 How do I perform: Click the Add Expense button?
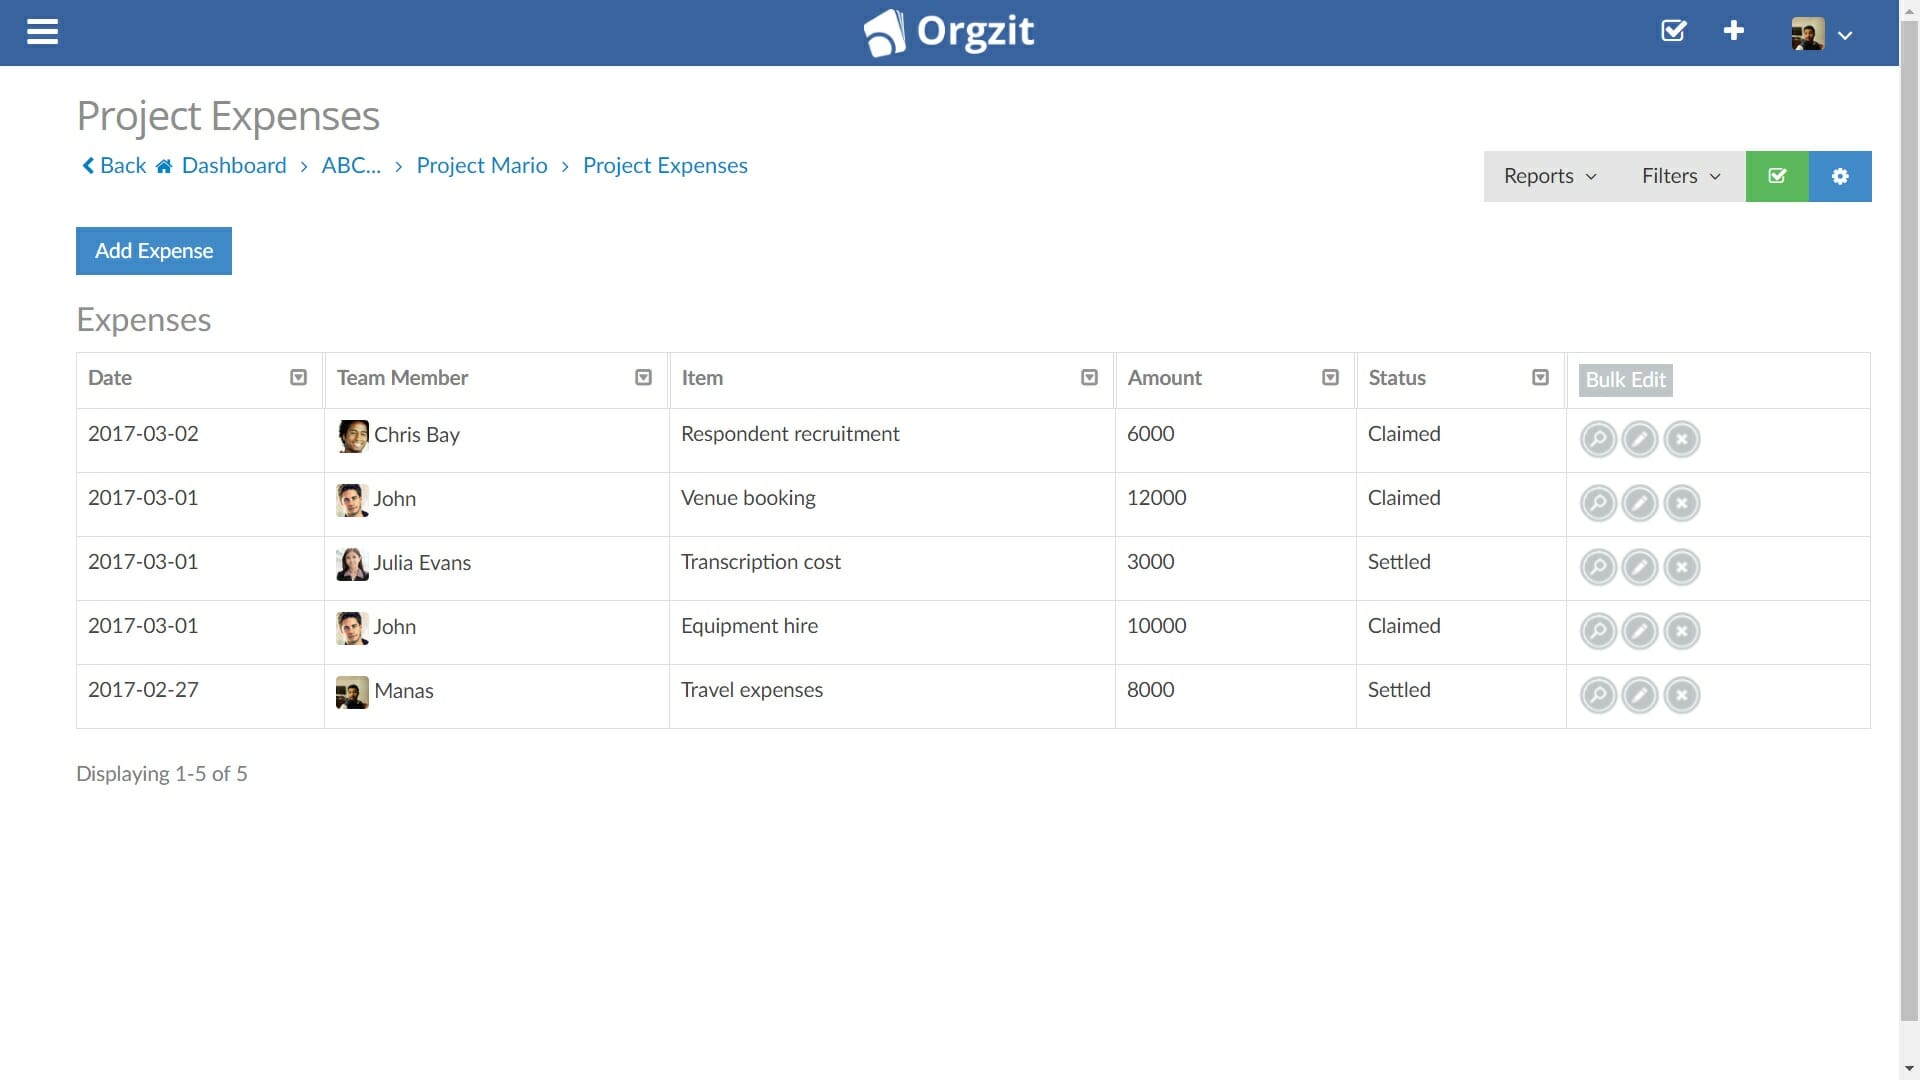tap(153, 251)
